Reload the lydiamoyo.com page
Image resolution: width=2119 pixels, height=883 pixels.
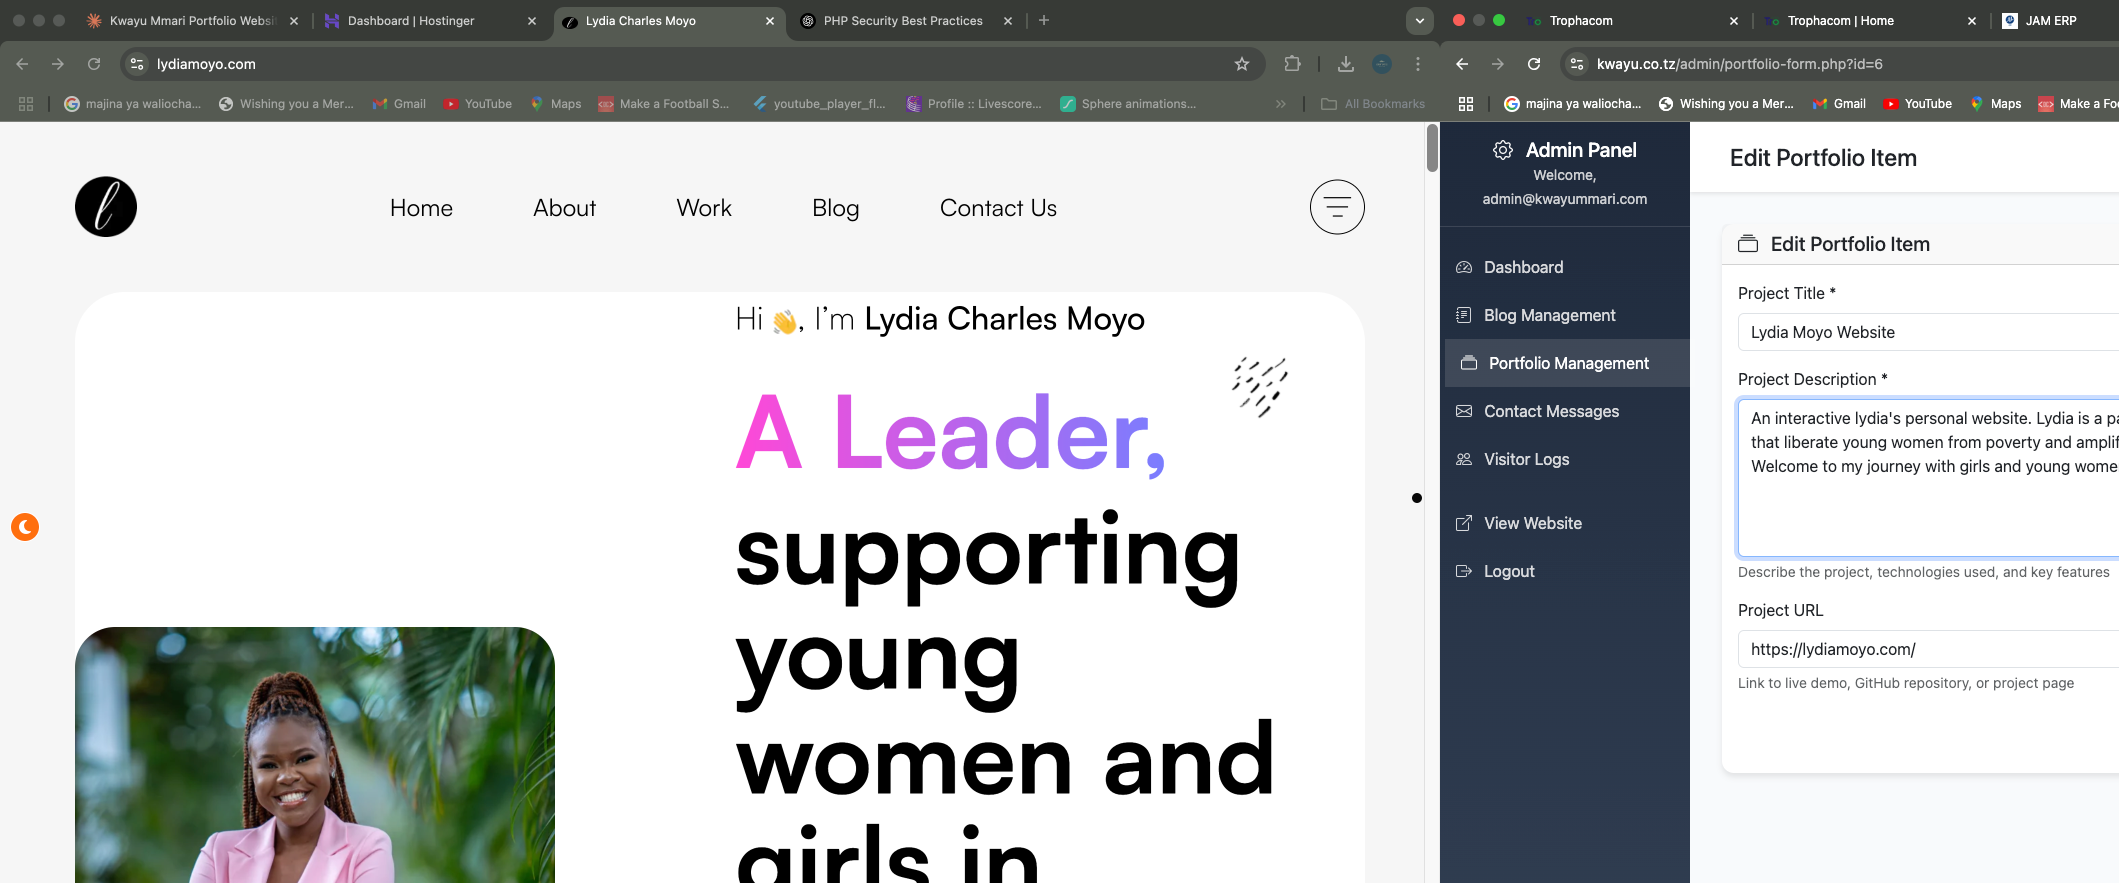point(94,64)
